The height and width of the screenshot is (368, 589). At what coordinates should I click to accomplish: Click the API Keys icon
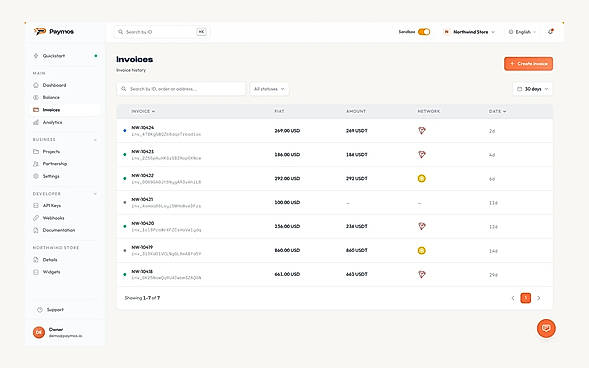36,205
